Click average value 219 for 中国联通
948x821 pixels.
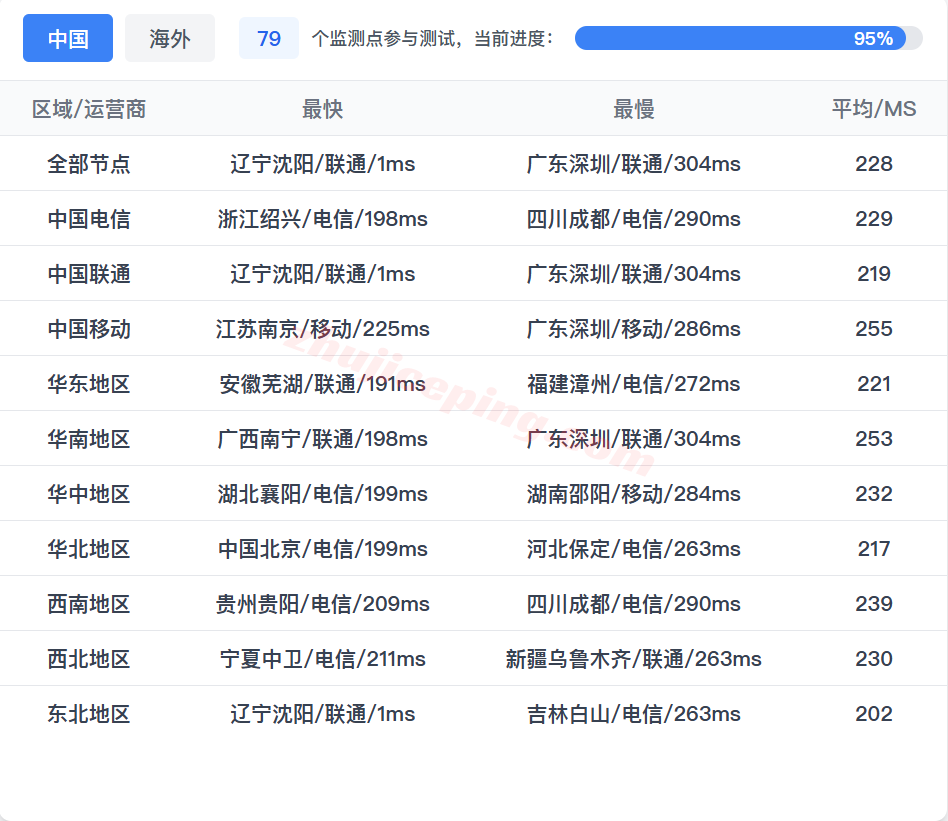874,274
